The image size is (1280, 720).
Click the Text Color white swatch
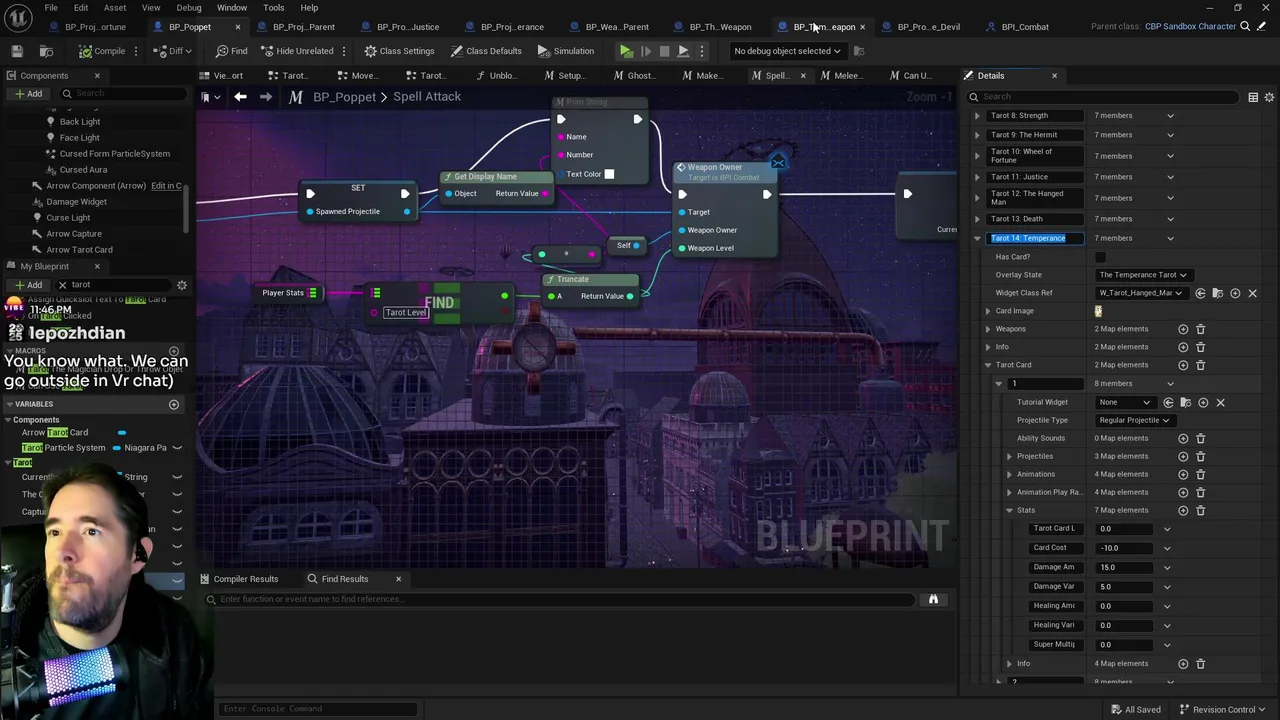609,174
